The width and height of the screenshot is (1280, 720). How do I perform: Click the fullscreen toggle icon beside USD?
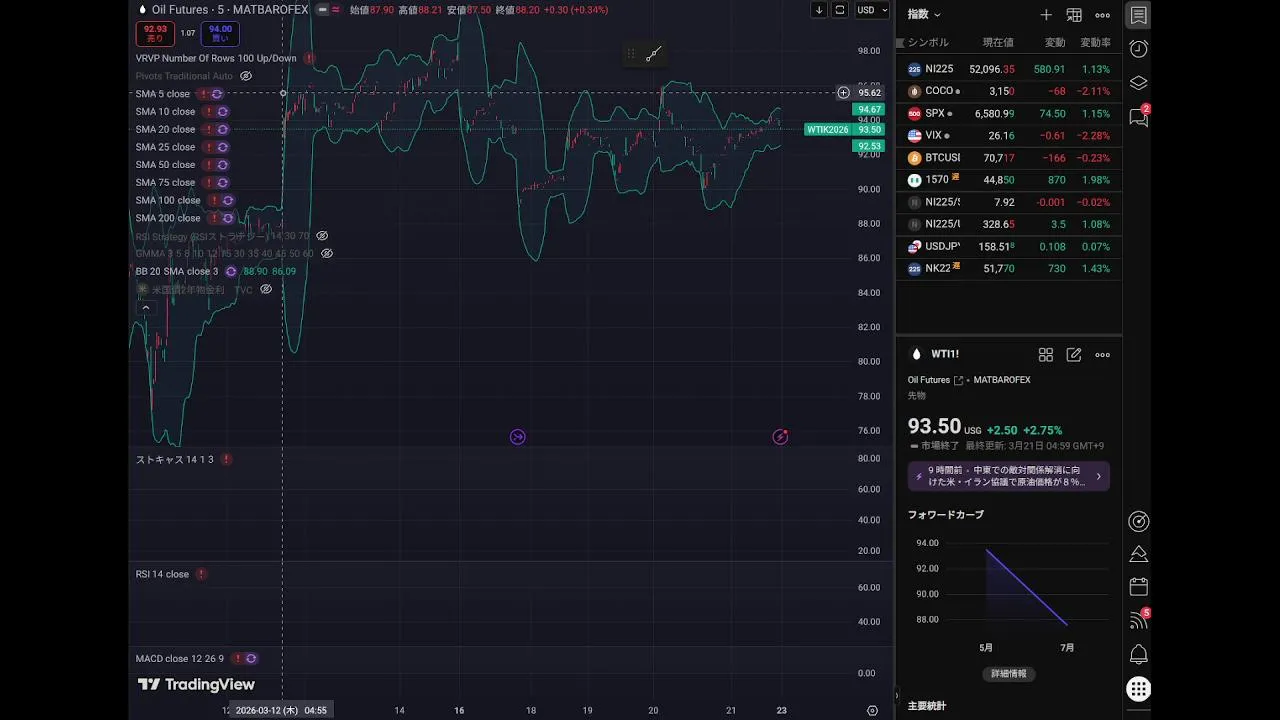pos(840,10)
